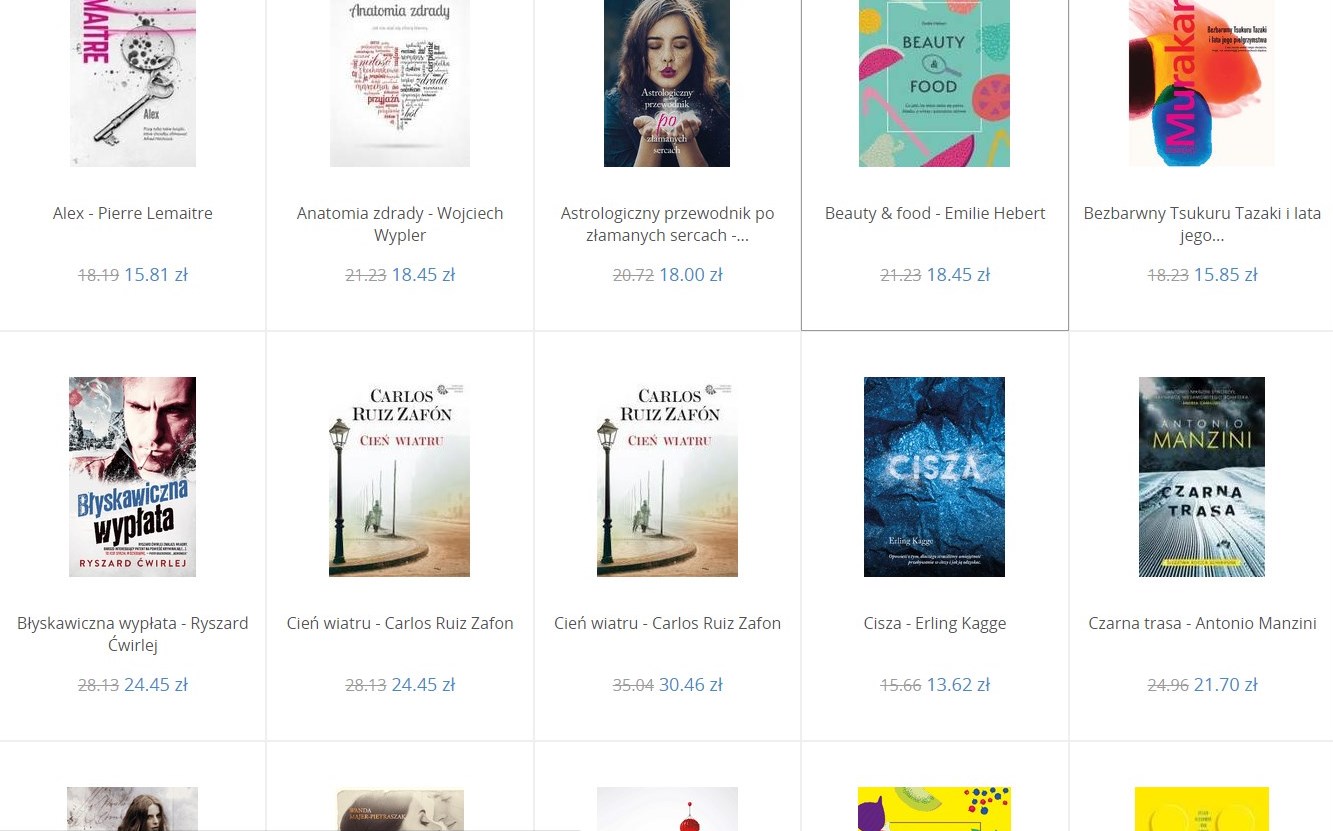
Task: Click Błyskawiczna wypłata - Ryszard Ćwirlej title
Action: (133, 634)
